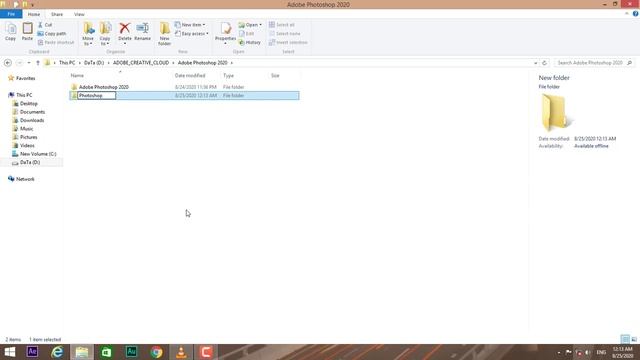
Task: Click DaTa (D:) in the address bar
Action: 94,63
